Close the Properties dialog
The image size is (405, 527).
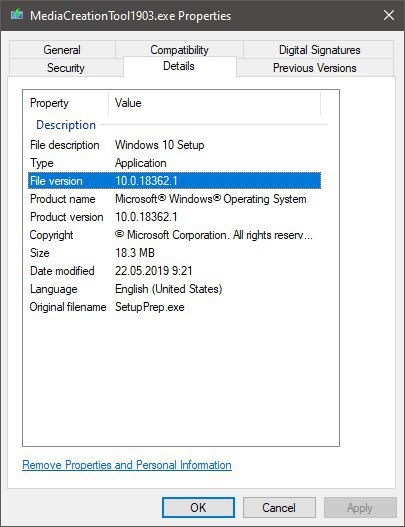pyautogui.click(x=389, y=15)
